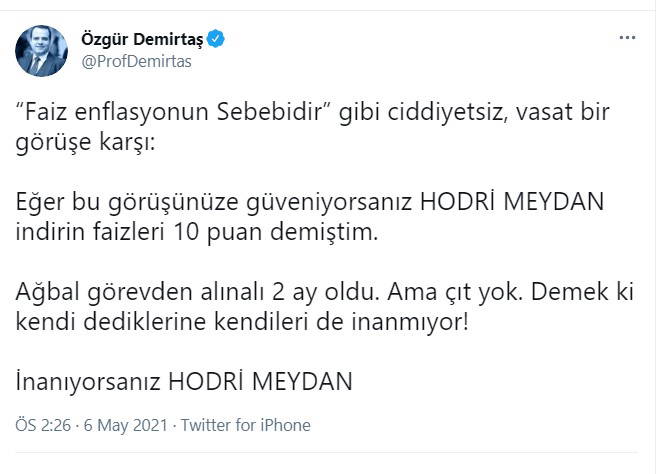Click the blue verified badge
Image resolution: width=657 pixels, height=474 pixels.
215,39
